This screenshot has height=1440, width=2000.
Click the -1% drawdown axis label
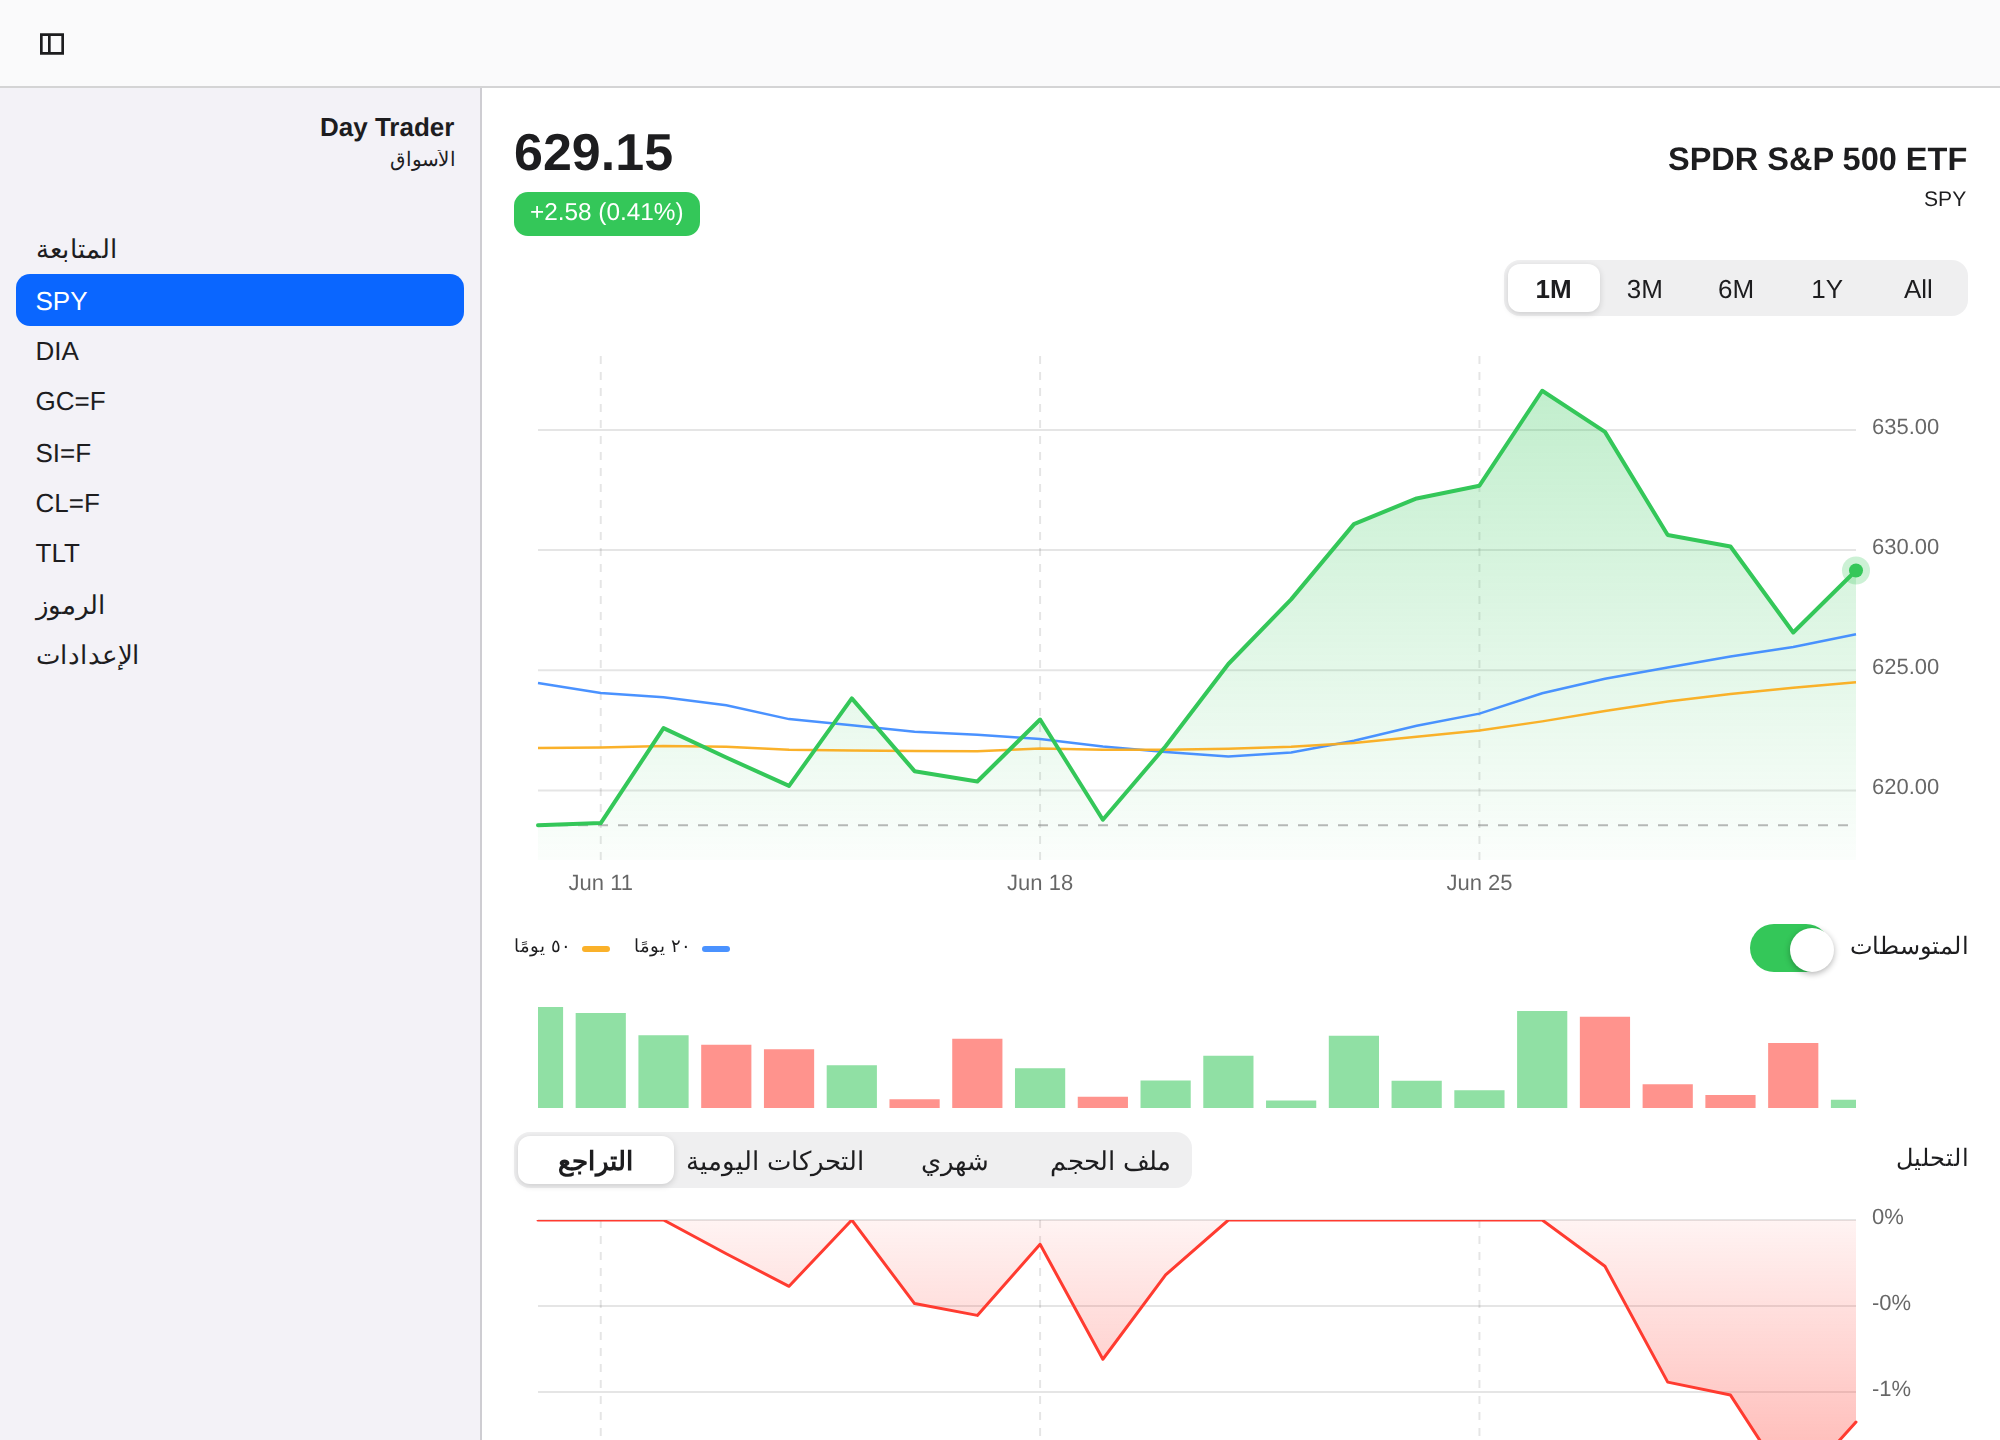(x=1891, y=1389)
